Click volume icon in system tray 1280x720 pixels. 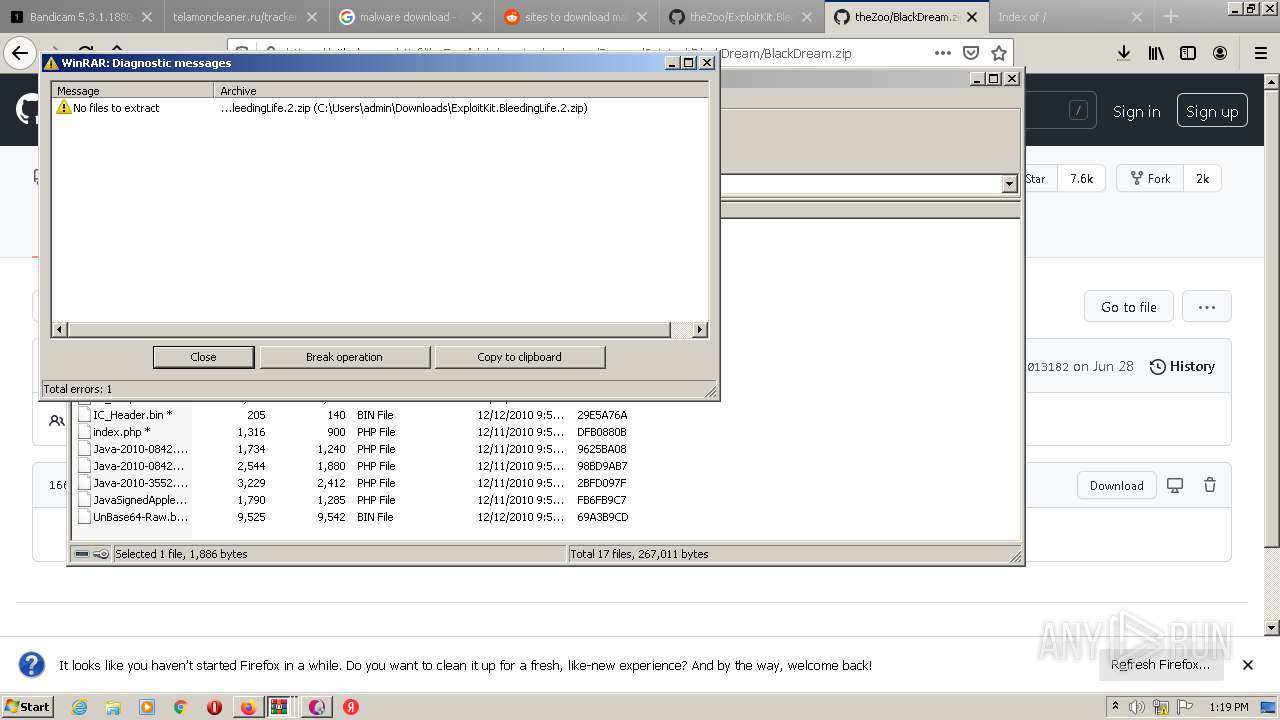click(x=1138, y=707)
